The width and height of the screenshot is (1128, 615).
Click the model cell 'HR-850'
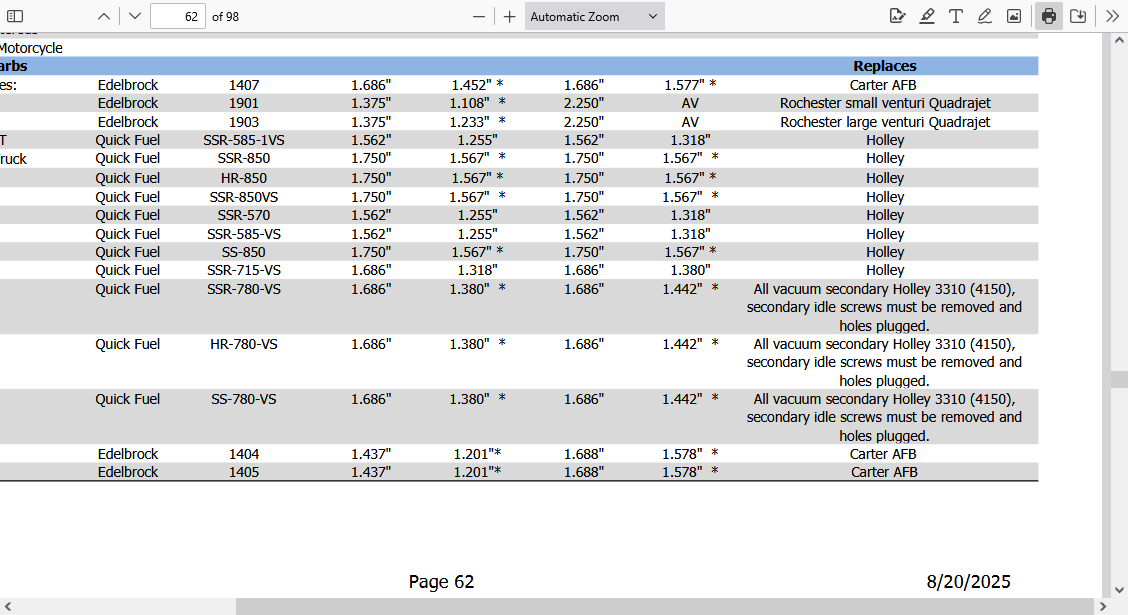[244, 178]
